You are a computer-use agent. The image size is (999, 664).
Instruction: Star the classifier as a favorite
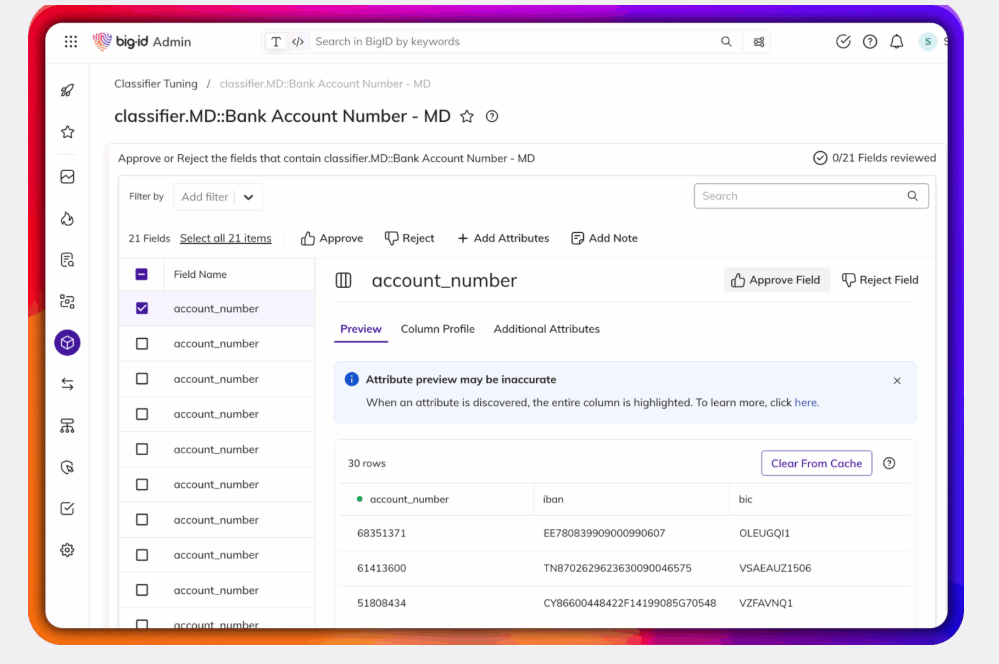(467, 117)
